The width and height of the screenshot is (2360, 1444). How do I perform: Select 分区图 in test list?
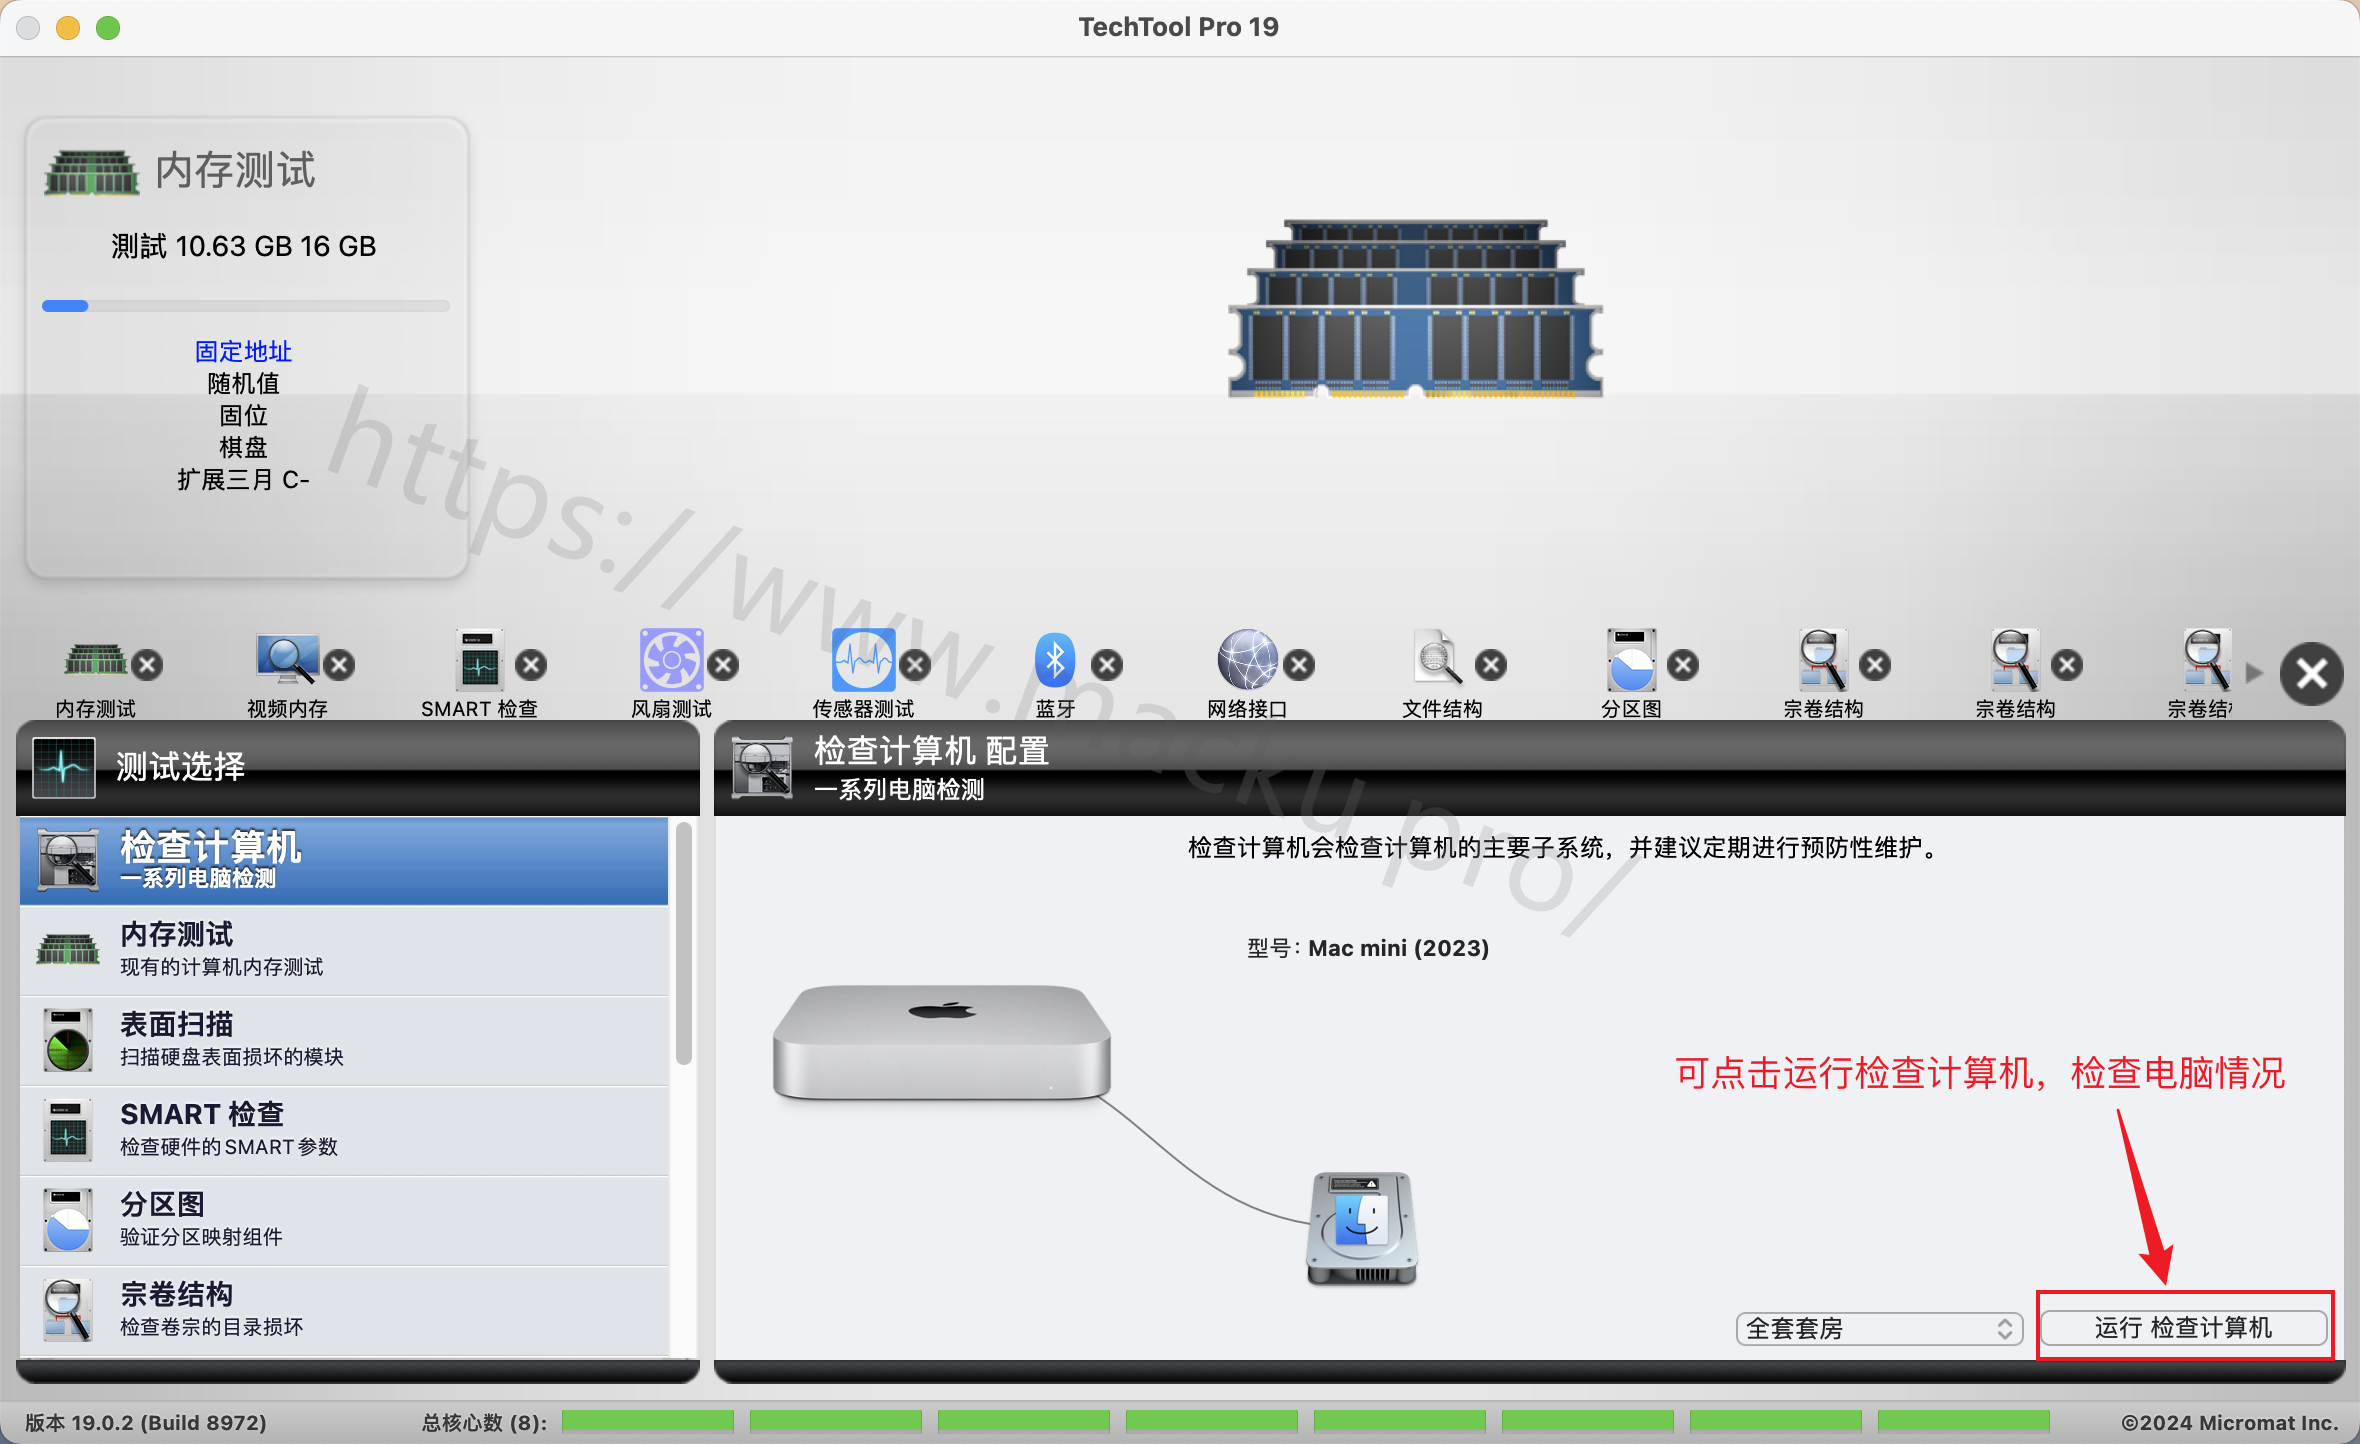[344, 1220]
